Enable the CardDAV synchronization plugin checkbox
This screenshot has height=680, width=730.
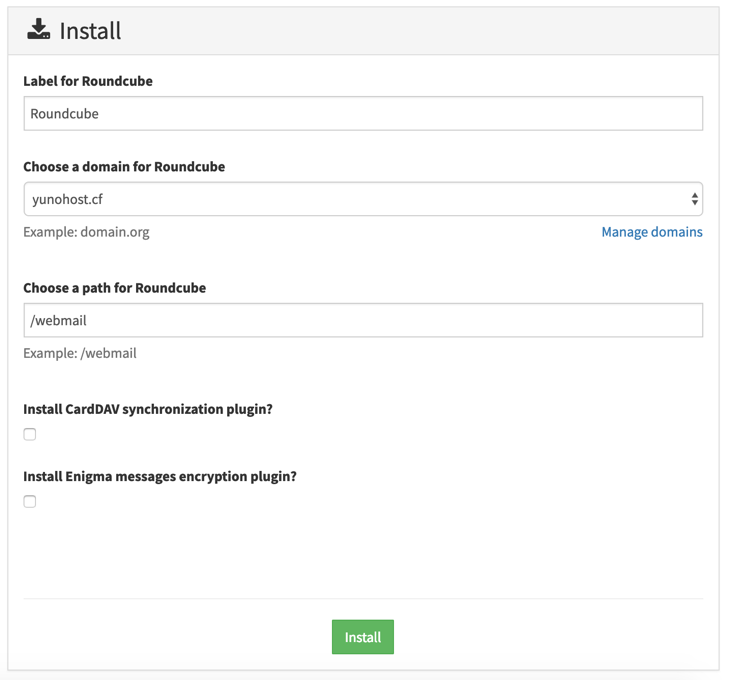coord(30,434)
